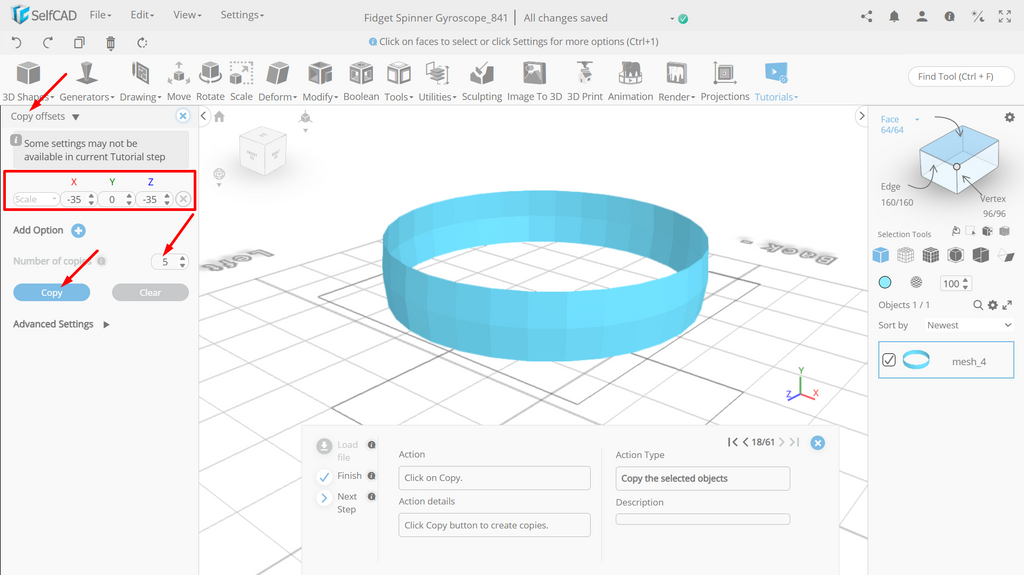Expand Advanced Settings section
Image resolution: width=1024 pixels, height=575 pixels.
[61, 324]
